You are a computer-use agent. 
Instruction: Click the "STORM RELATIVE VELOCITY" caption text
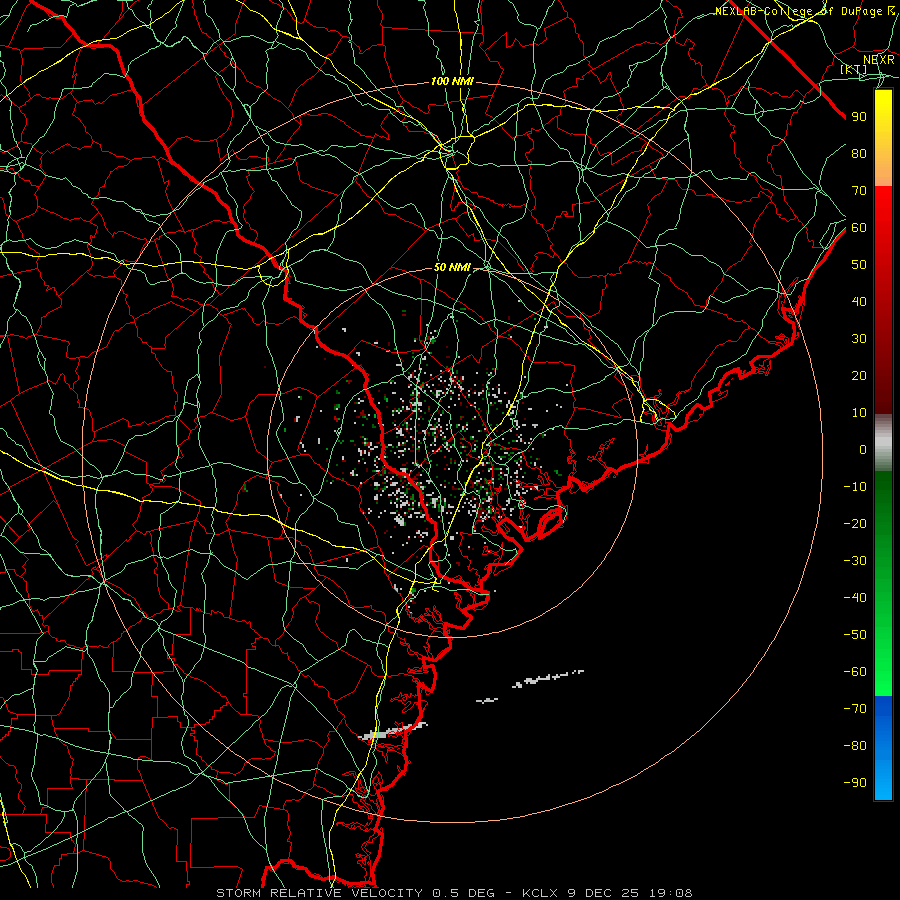pos(319,893)
